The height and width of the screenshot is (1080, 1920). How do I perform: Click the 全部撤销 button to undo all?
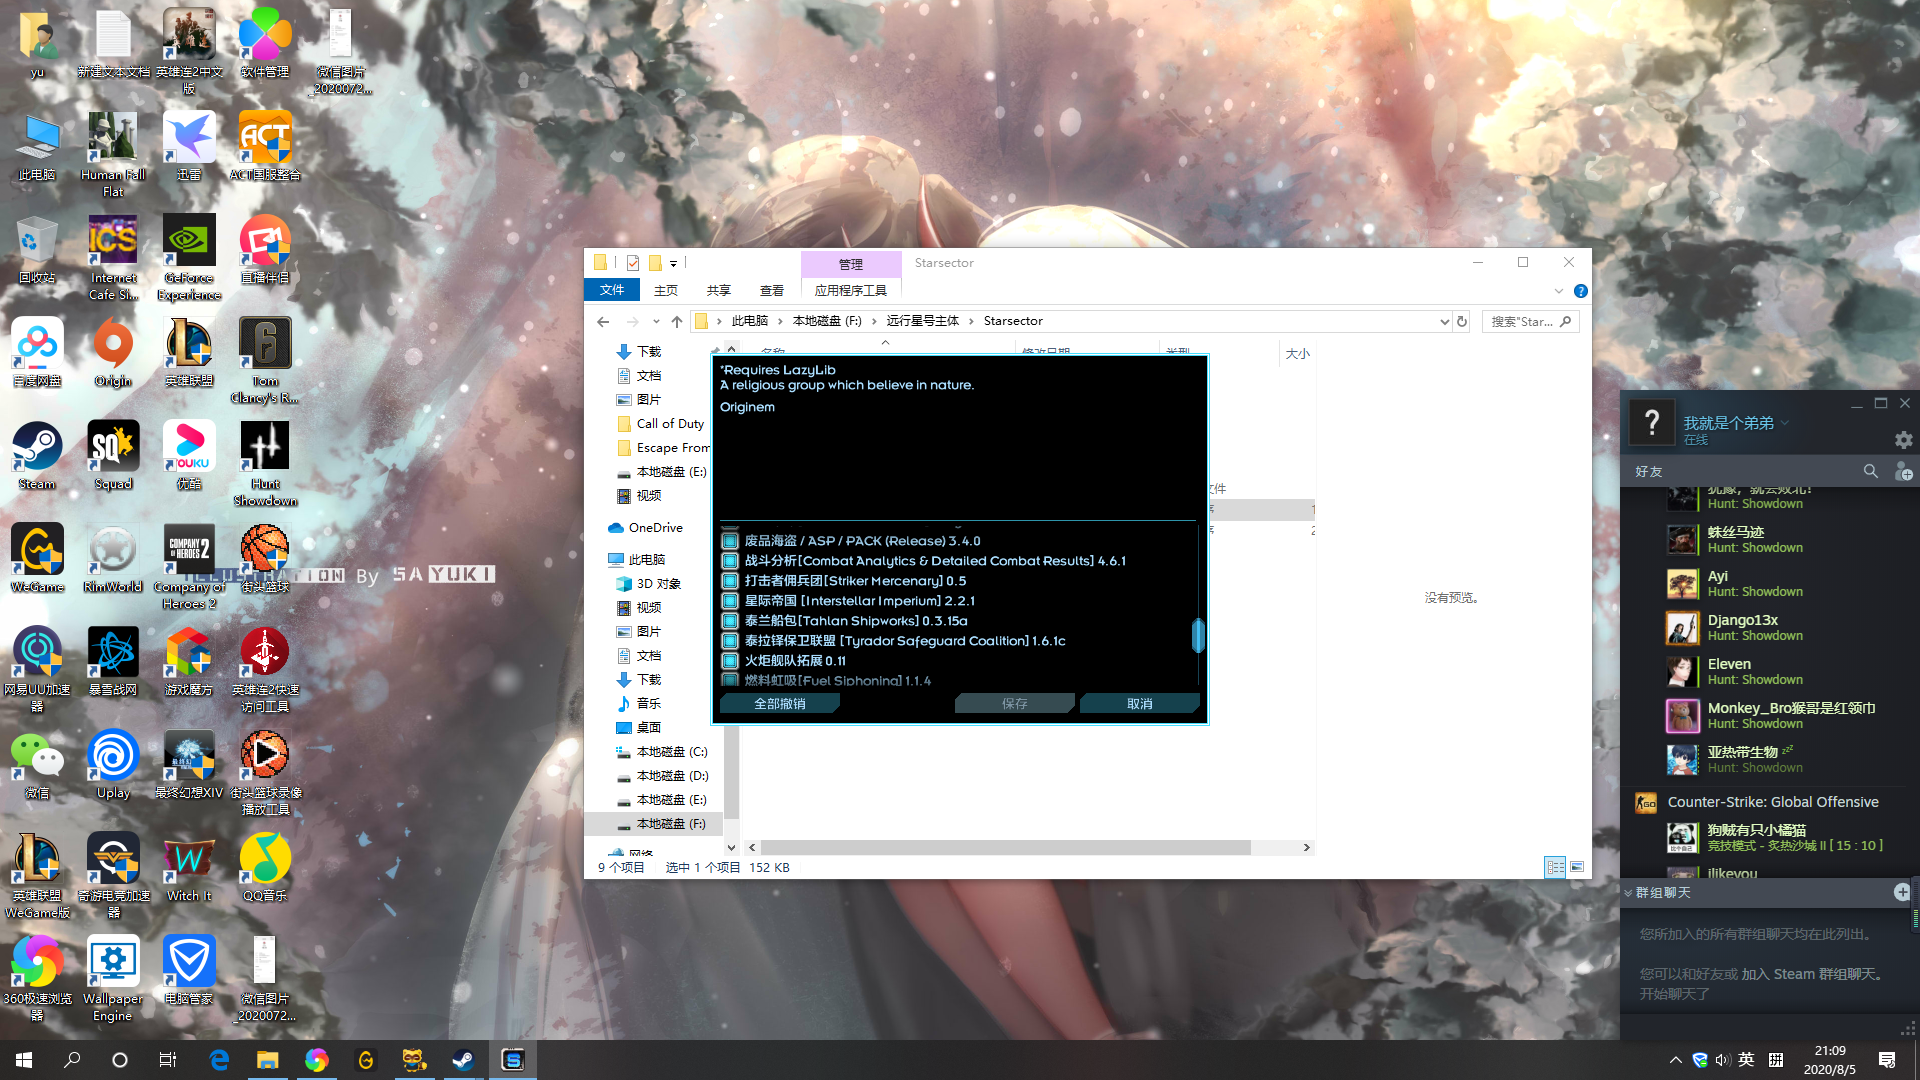pyautogui.click(x=779, y=703)
